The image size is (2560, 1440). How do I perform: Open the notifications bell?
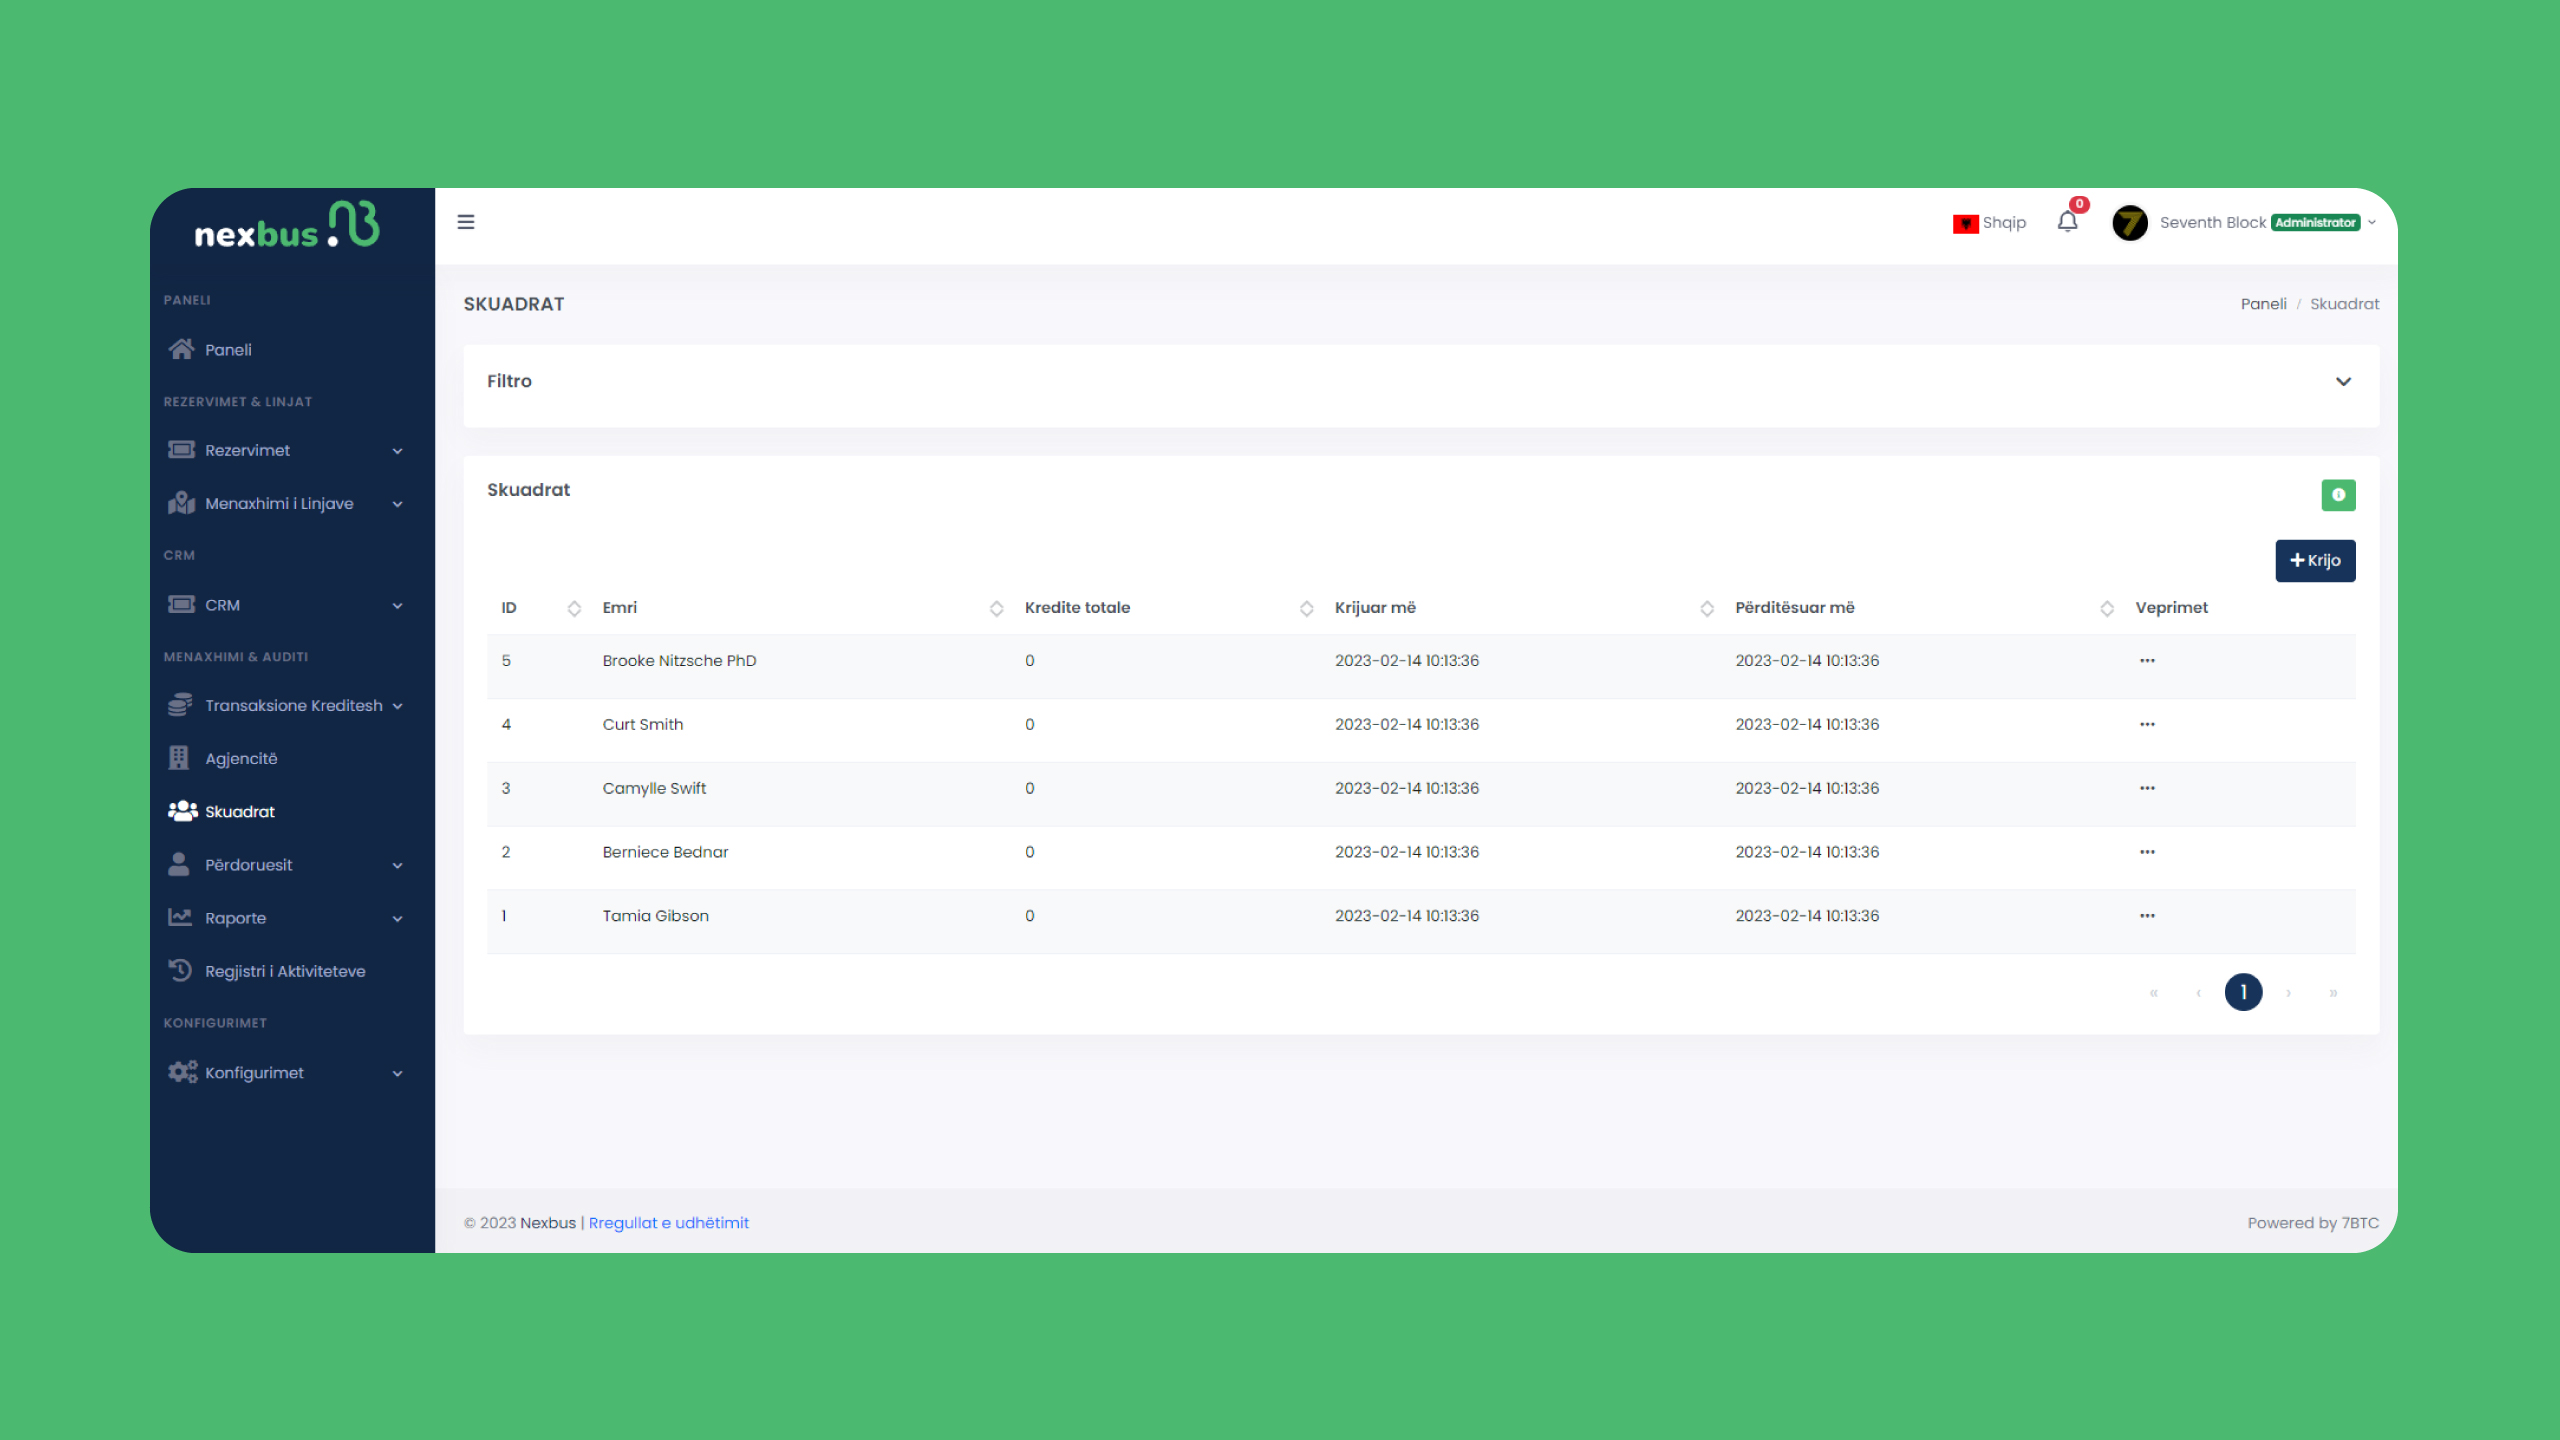click(x=2067, y=222)
